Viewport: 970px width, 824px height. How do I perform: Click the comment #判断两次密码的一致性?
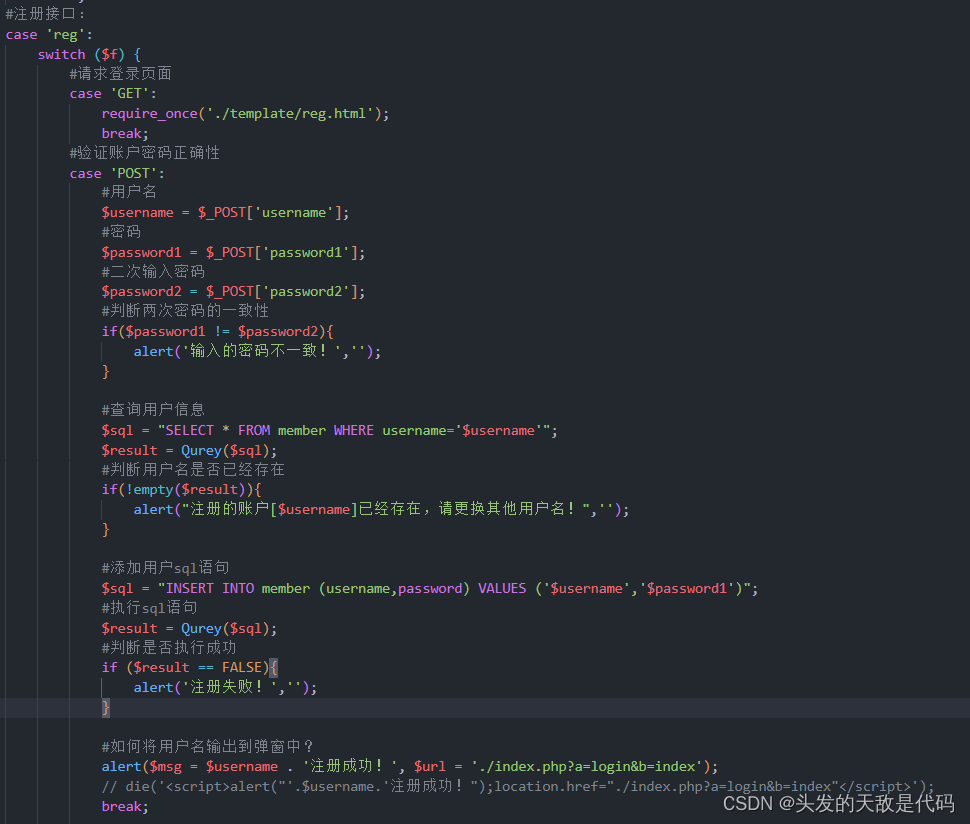coord(185,311)
